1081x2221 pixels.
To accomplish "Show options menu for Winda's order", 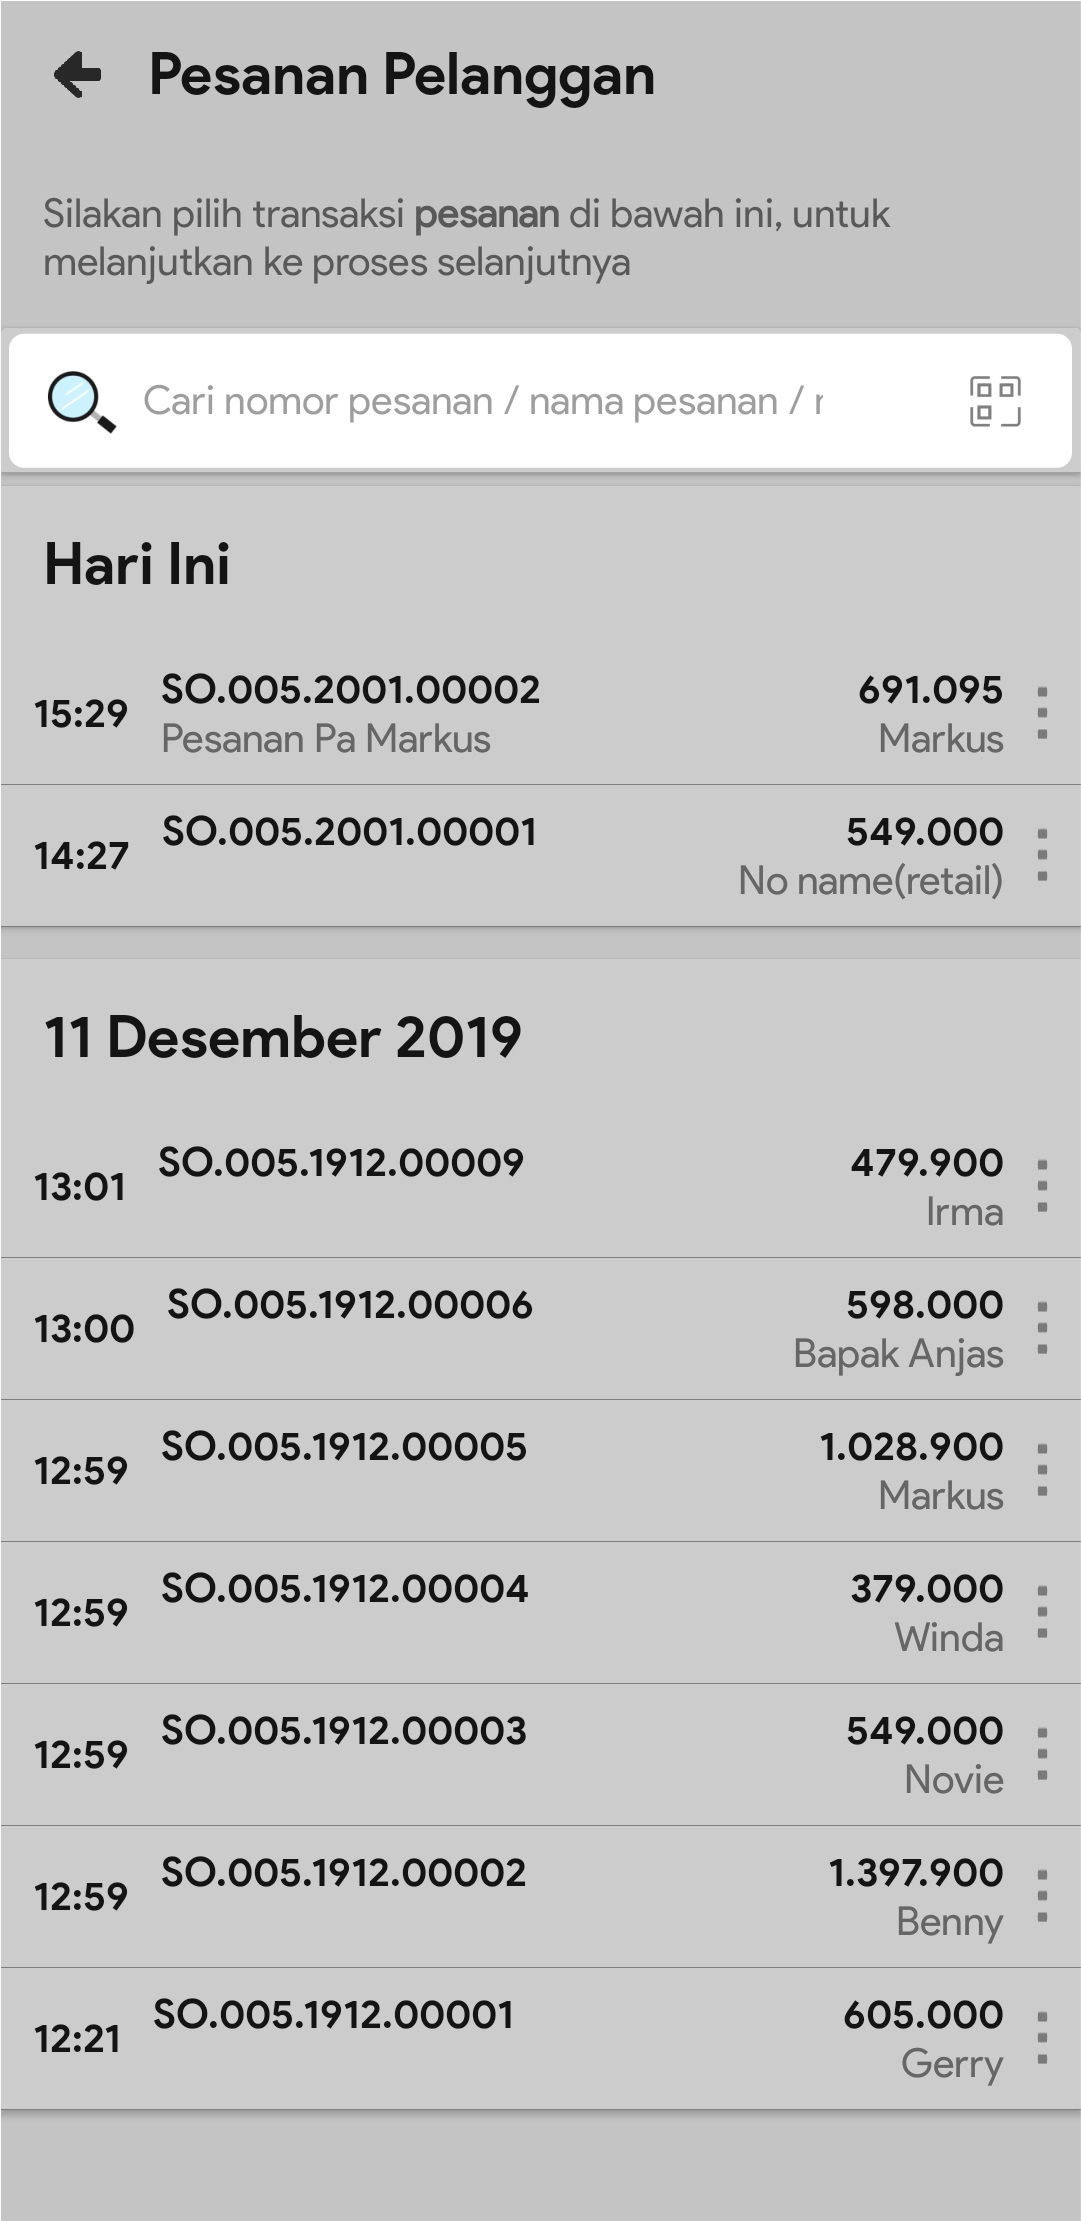I will (x=1042, y=1612).
